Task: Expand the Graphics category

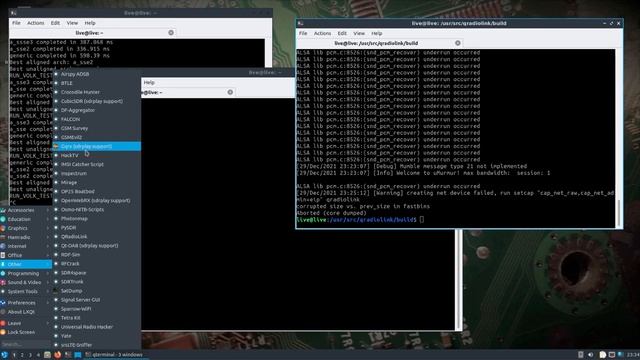Action: point(26,228)
